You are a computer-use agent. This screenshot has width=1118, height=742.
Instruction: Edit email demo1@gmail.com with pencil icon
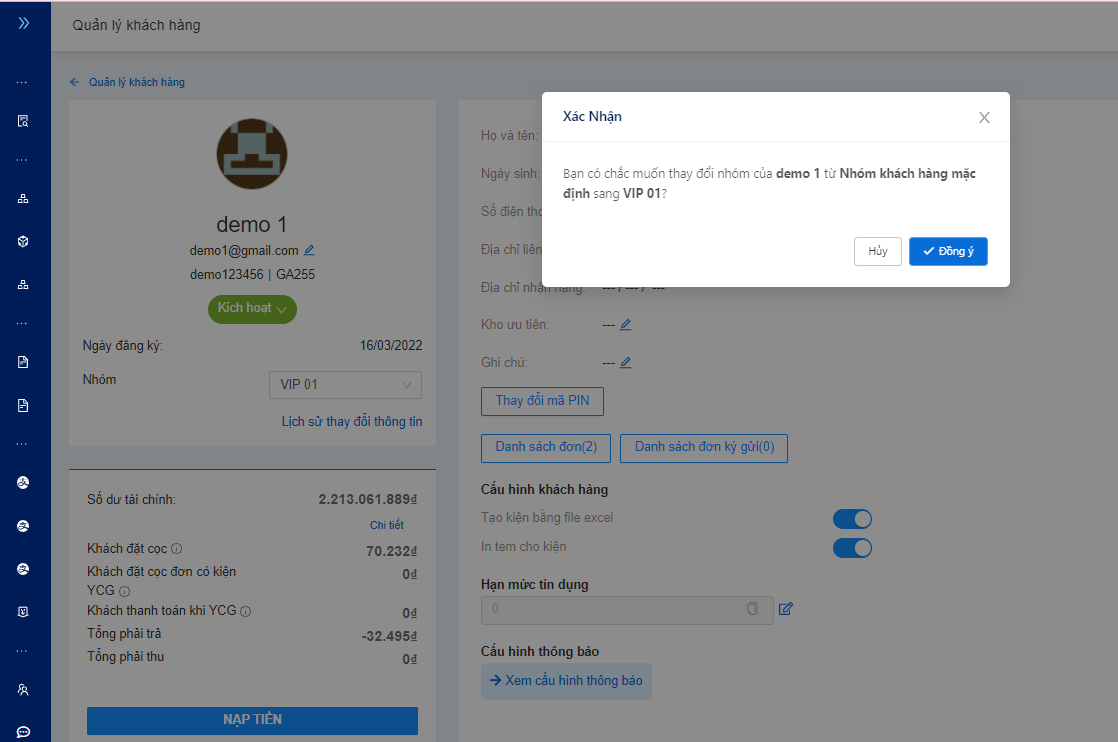[x=309, y=250]
